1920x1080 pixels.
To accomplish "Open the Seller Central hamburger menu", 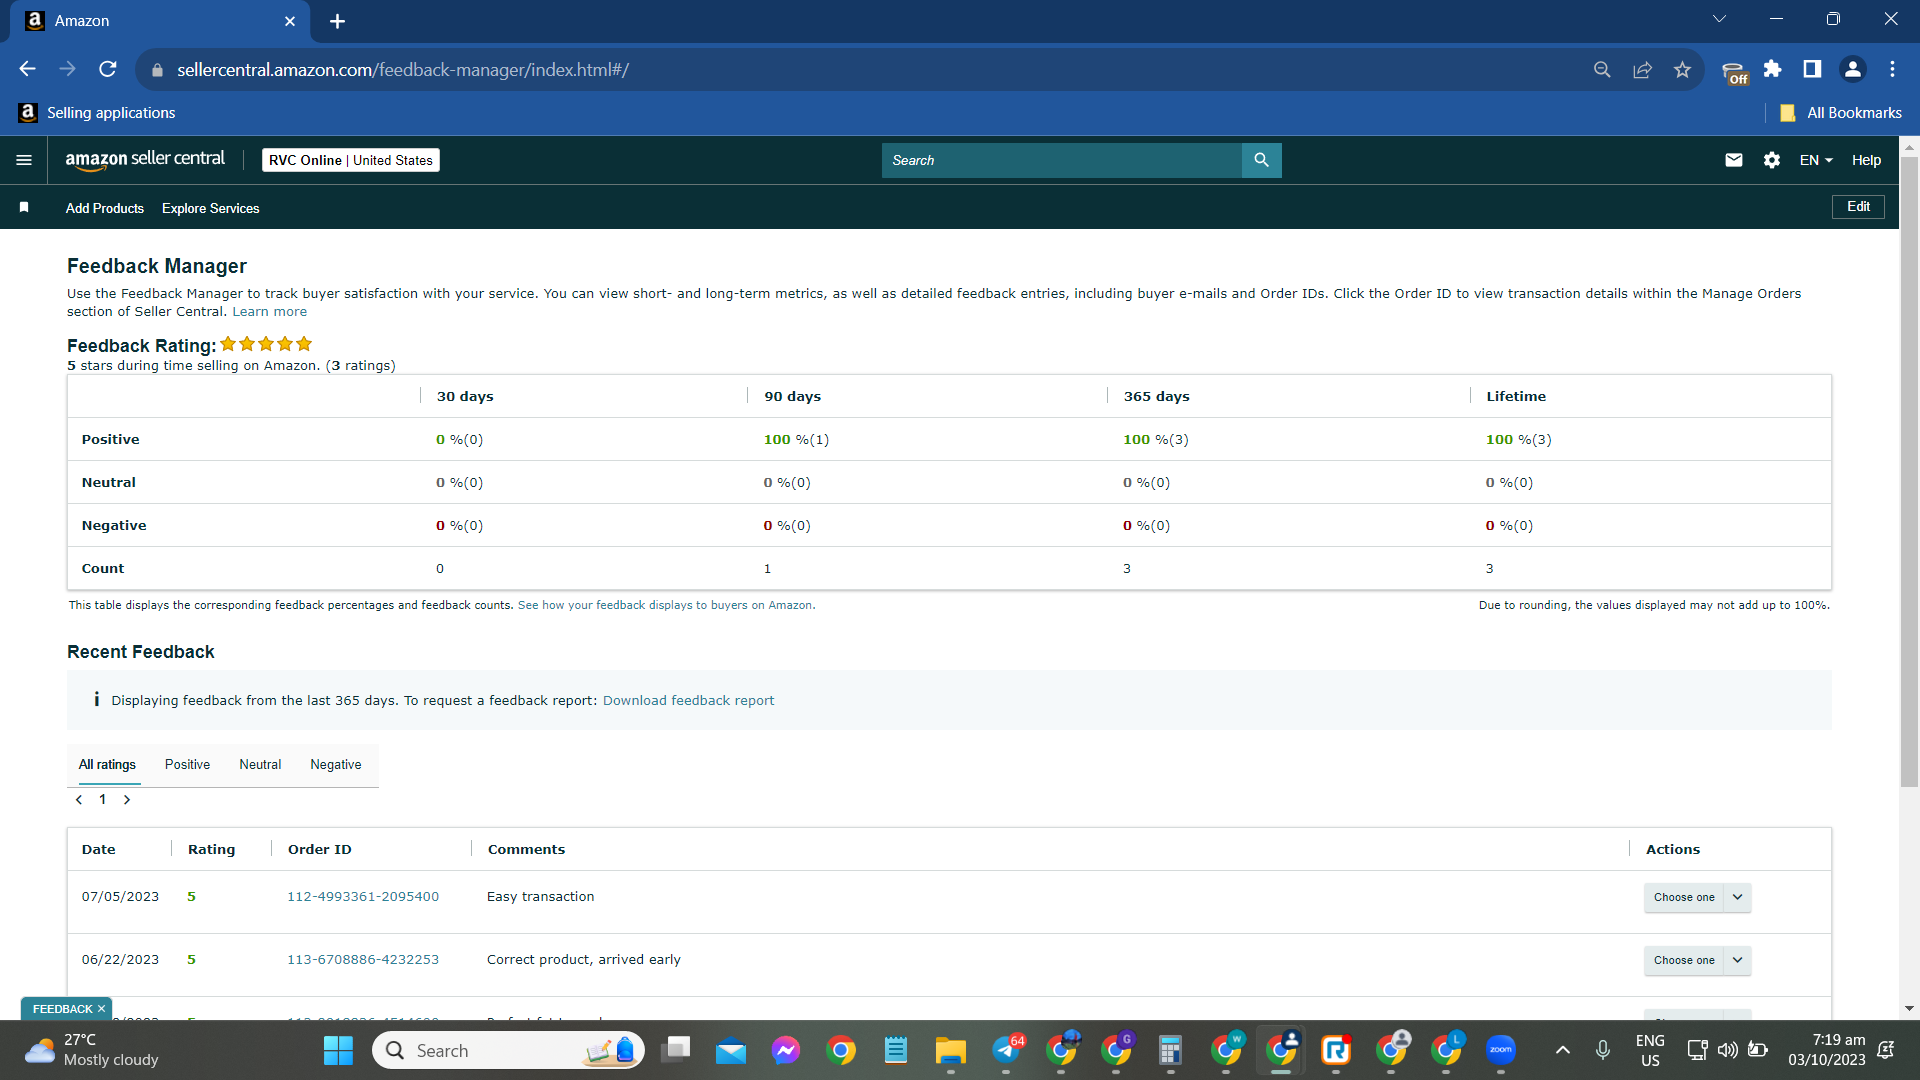I will 24,160.
